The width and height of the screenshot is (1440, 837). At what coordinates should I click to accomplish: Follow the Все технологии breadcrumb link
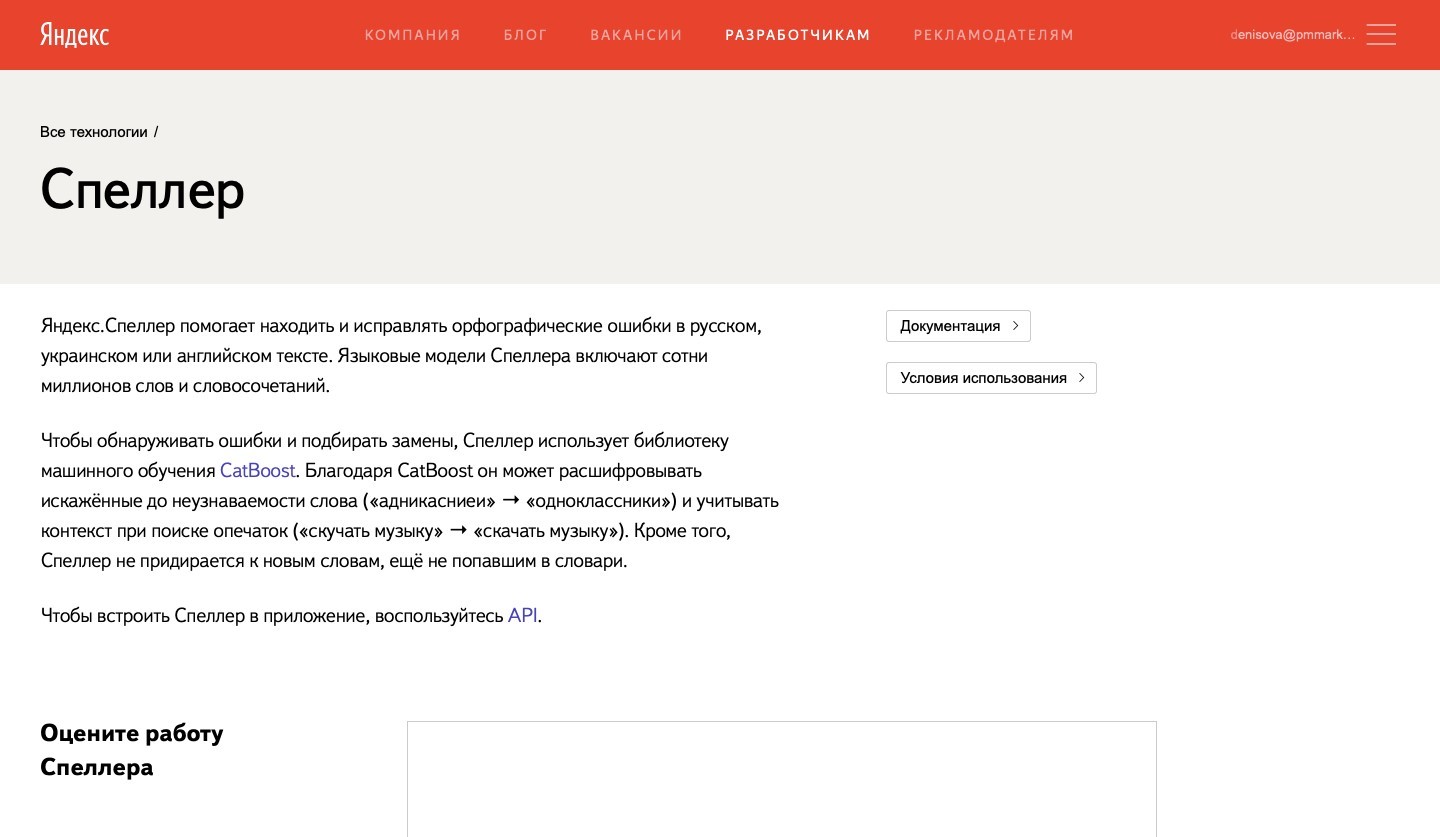(94, 132)
